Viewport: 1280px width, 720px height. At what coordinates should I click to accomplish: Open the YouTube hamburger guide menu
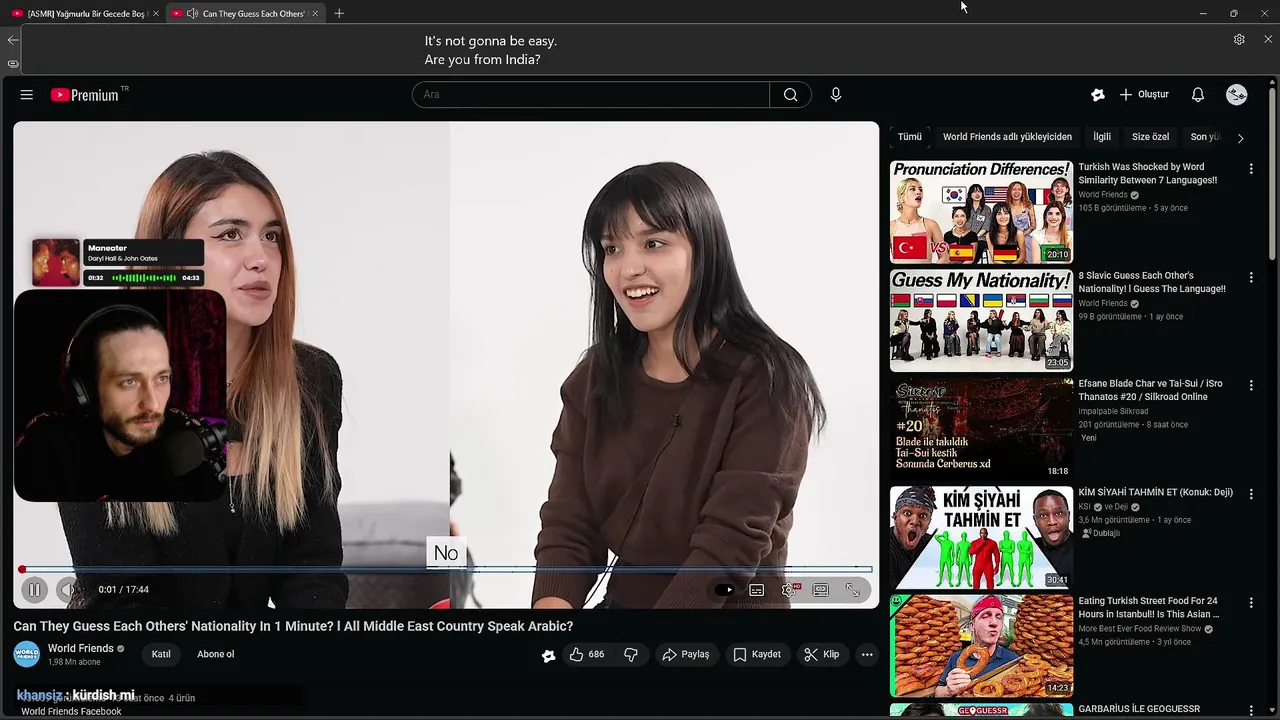[27, 95]
